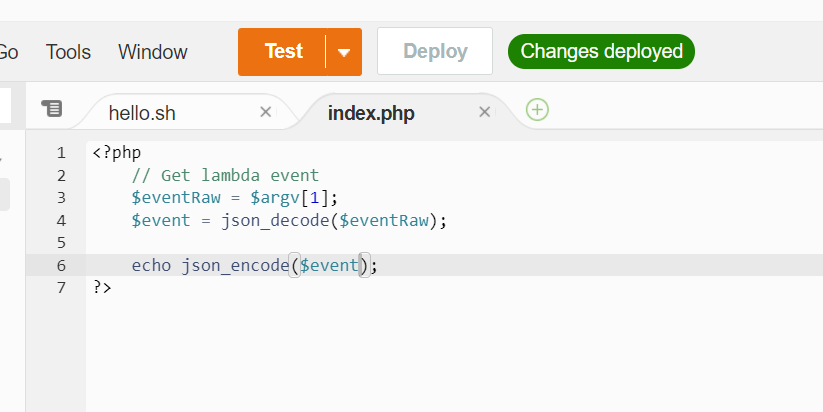
Task: Close the hello.sh tab
Action: (266, 112)
